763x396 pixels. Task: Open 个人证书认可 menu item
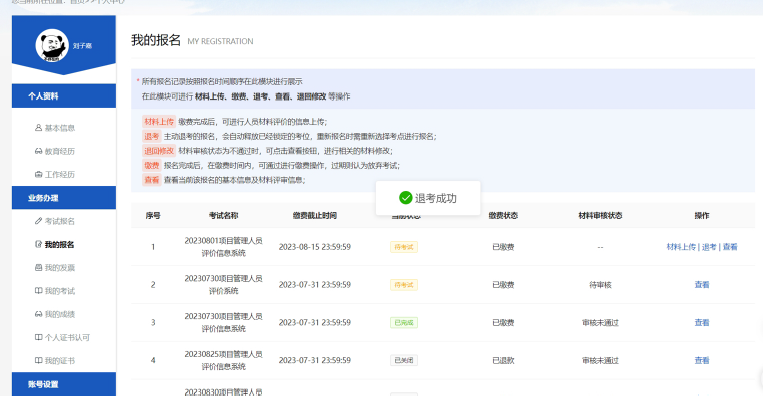click(x=67, y=337)
